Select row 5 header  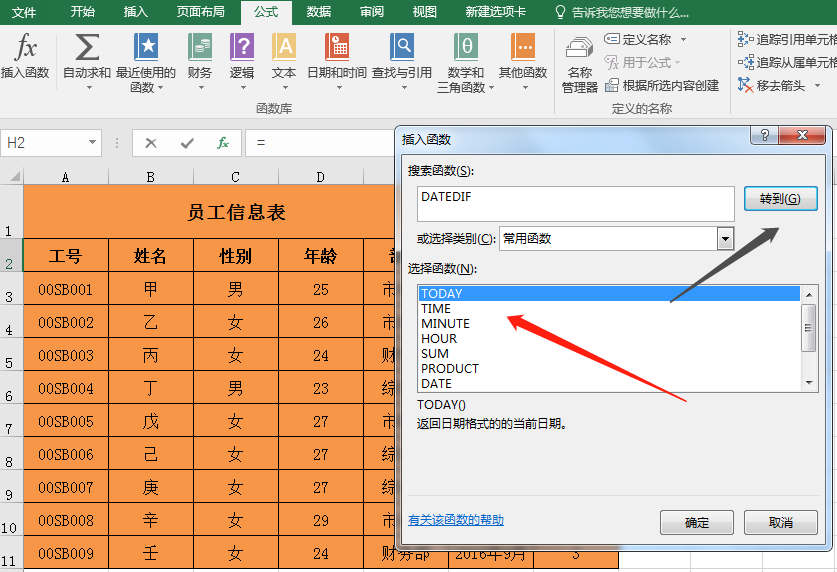(x=11, y=354)
